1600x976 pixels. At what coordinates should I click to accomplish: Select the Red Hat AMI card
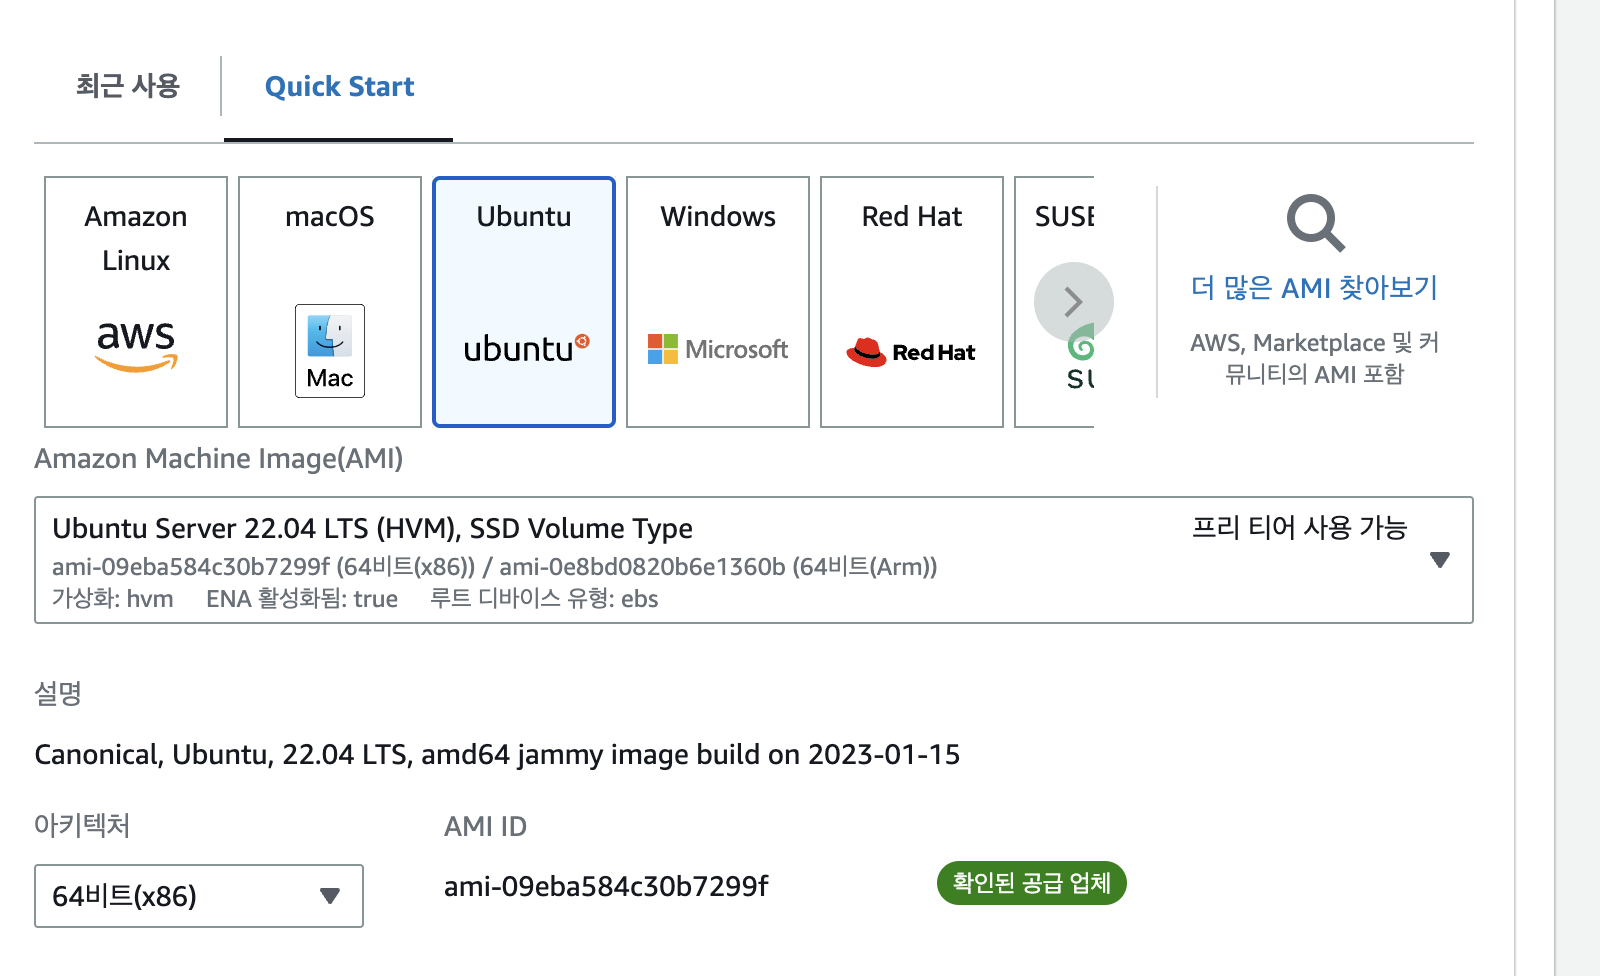pyautogui.click(x=912, y=302)
